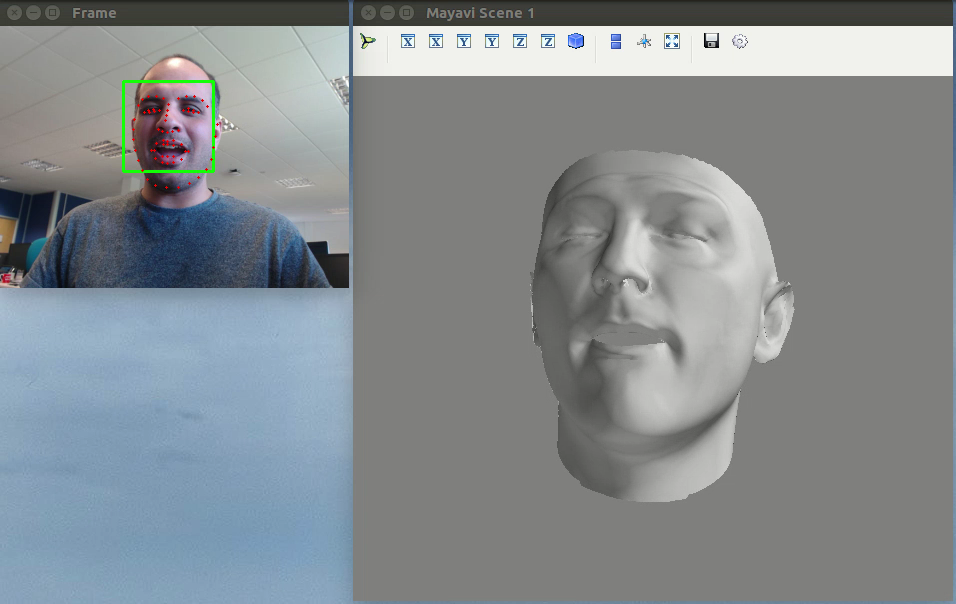Close the Mayavi Scene 1 window

pyautogui.click(x=369, y=13)
